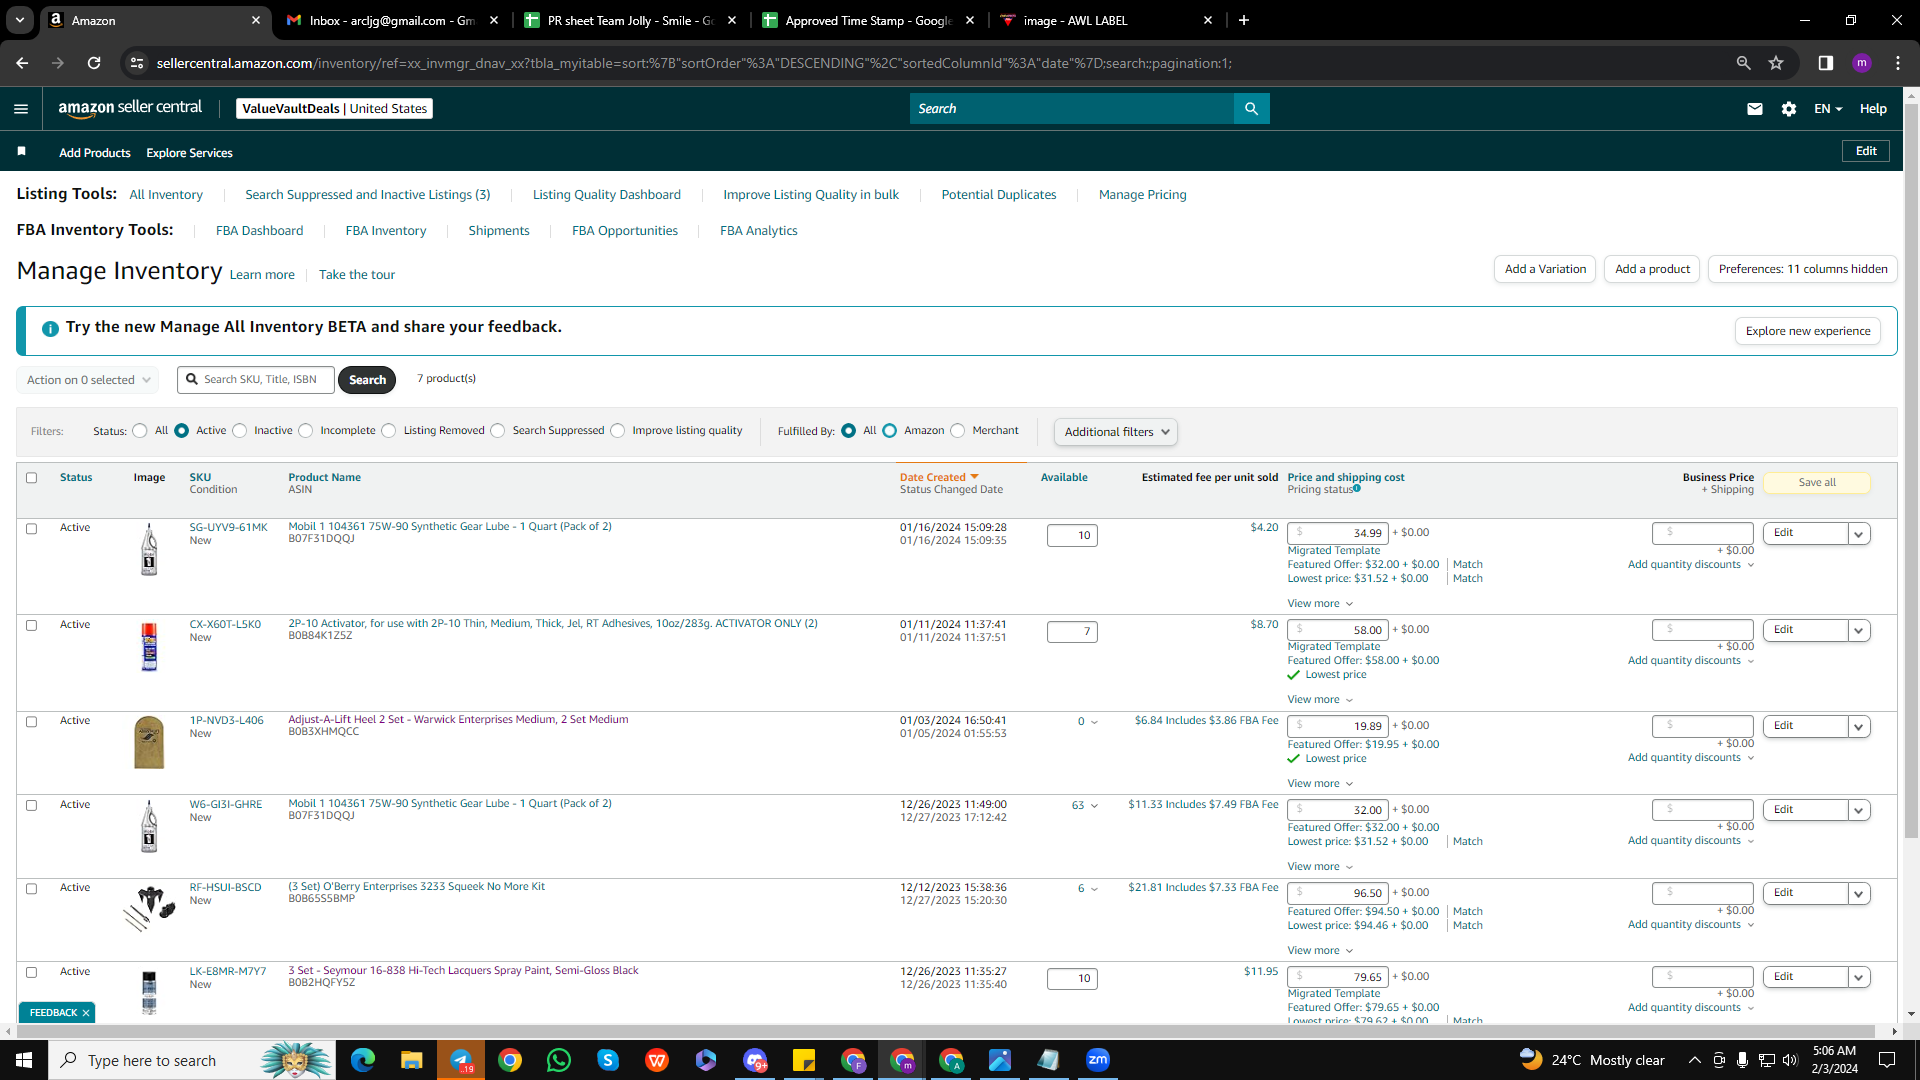1920x1080 pixels.
Task: Open Manage Pricing in Listing Tools
Action: (x=1143, y=195)
